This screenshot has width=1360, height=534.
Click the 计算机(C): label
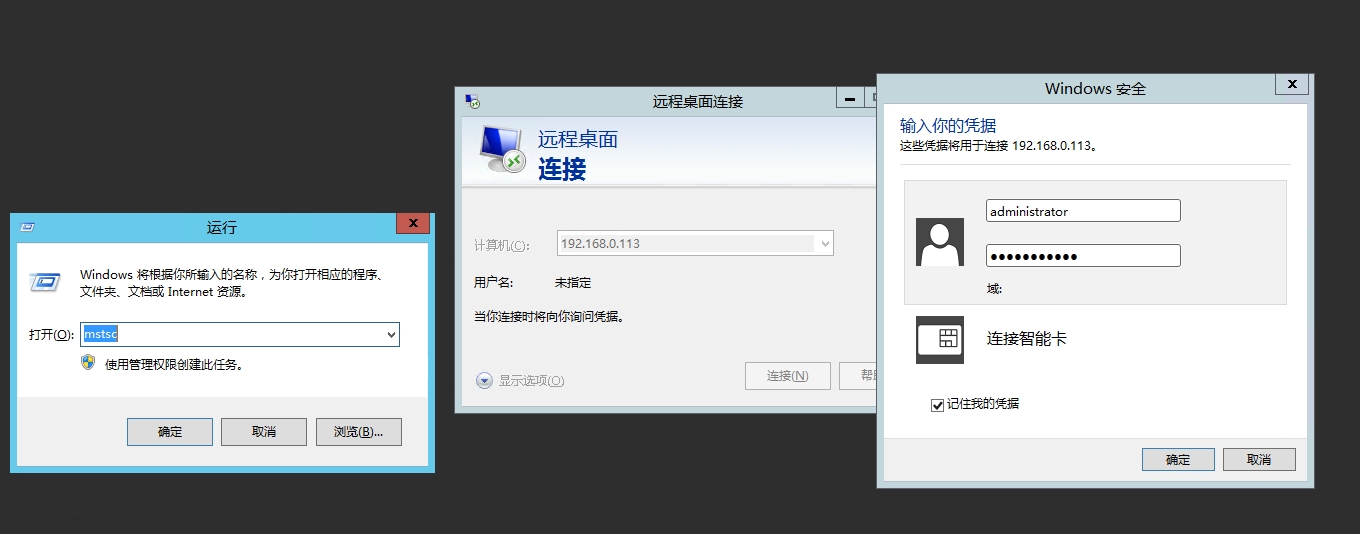coord(502,245)
